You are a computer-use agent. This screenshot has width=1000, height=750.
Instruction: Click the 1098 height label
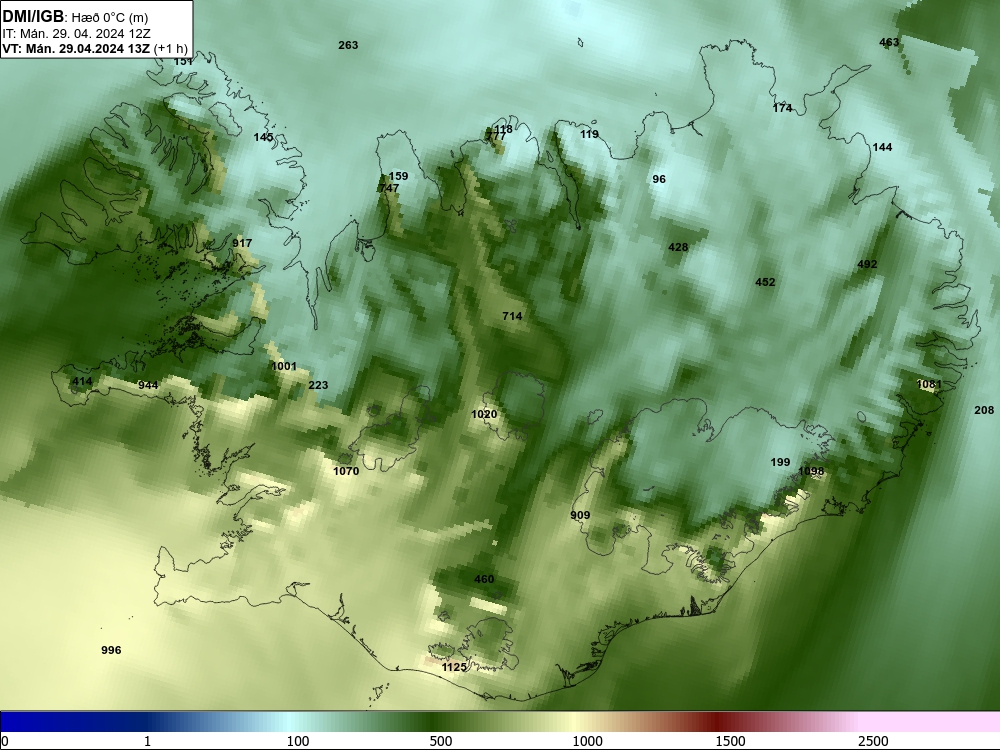point(811,471)
